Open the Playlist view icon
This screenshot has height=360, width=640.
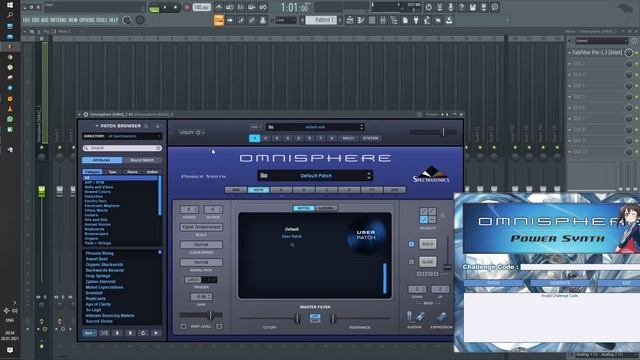(350, 20)
